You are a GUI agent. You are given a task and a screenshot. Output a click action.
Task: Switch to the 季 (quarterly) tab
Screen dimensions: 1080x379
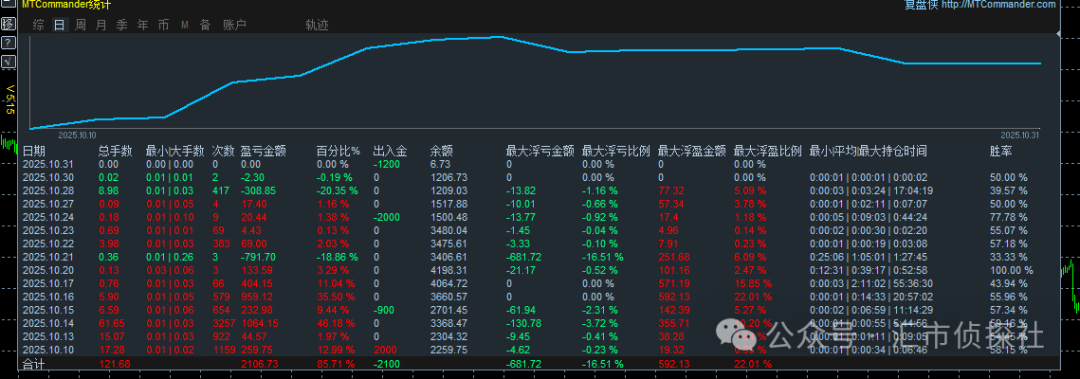point(122,25)
